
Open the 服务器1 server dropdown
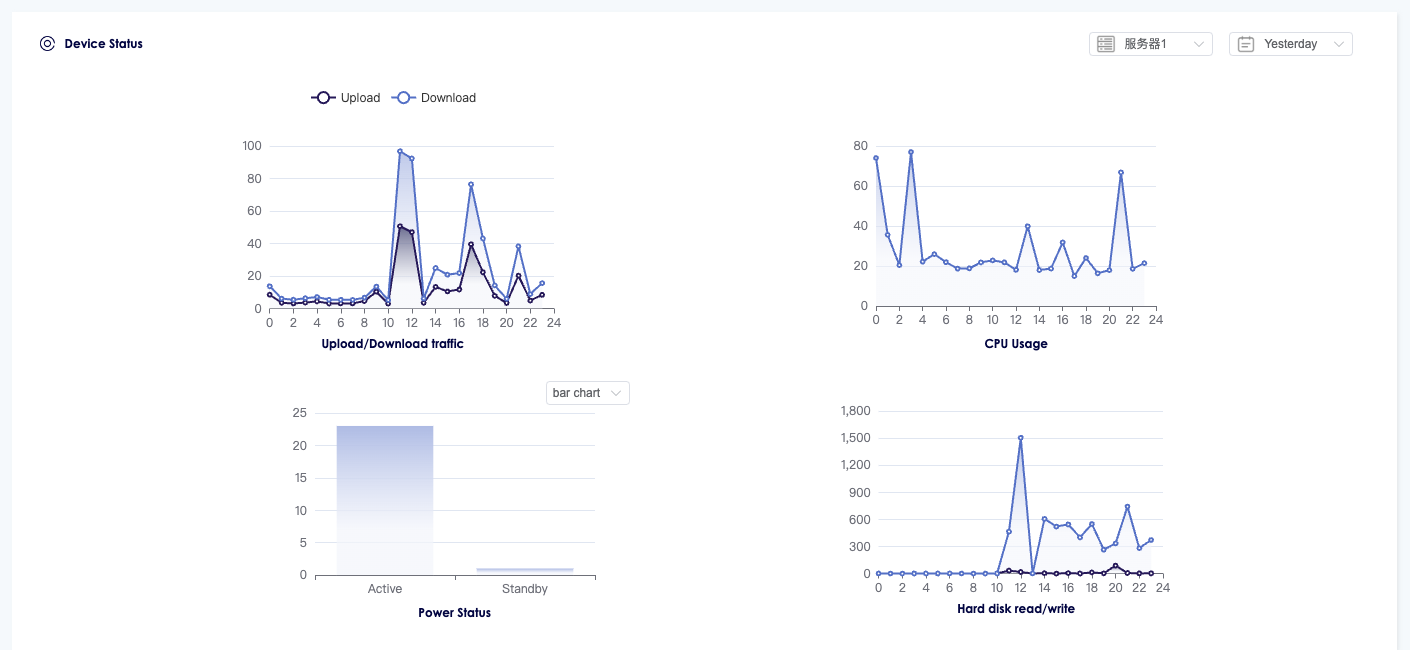[1151, 44]
